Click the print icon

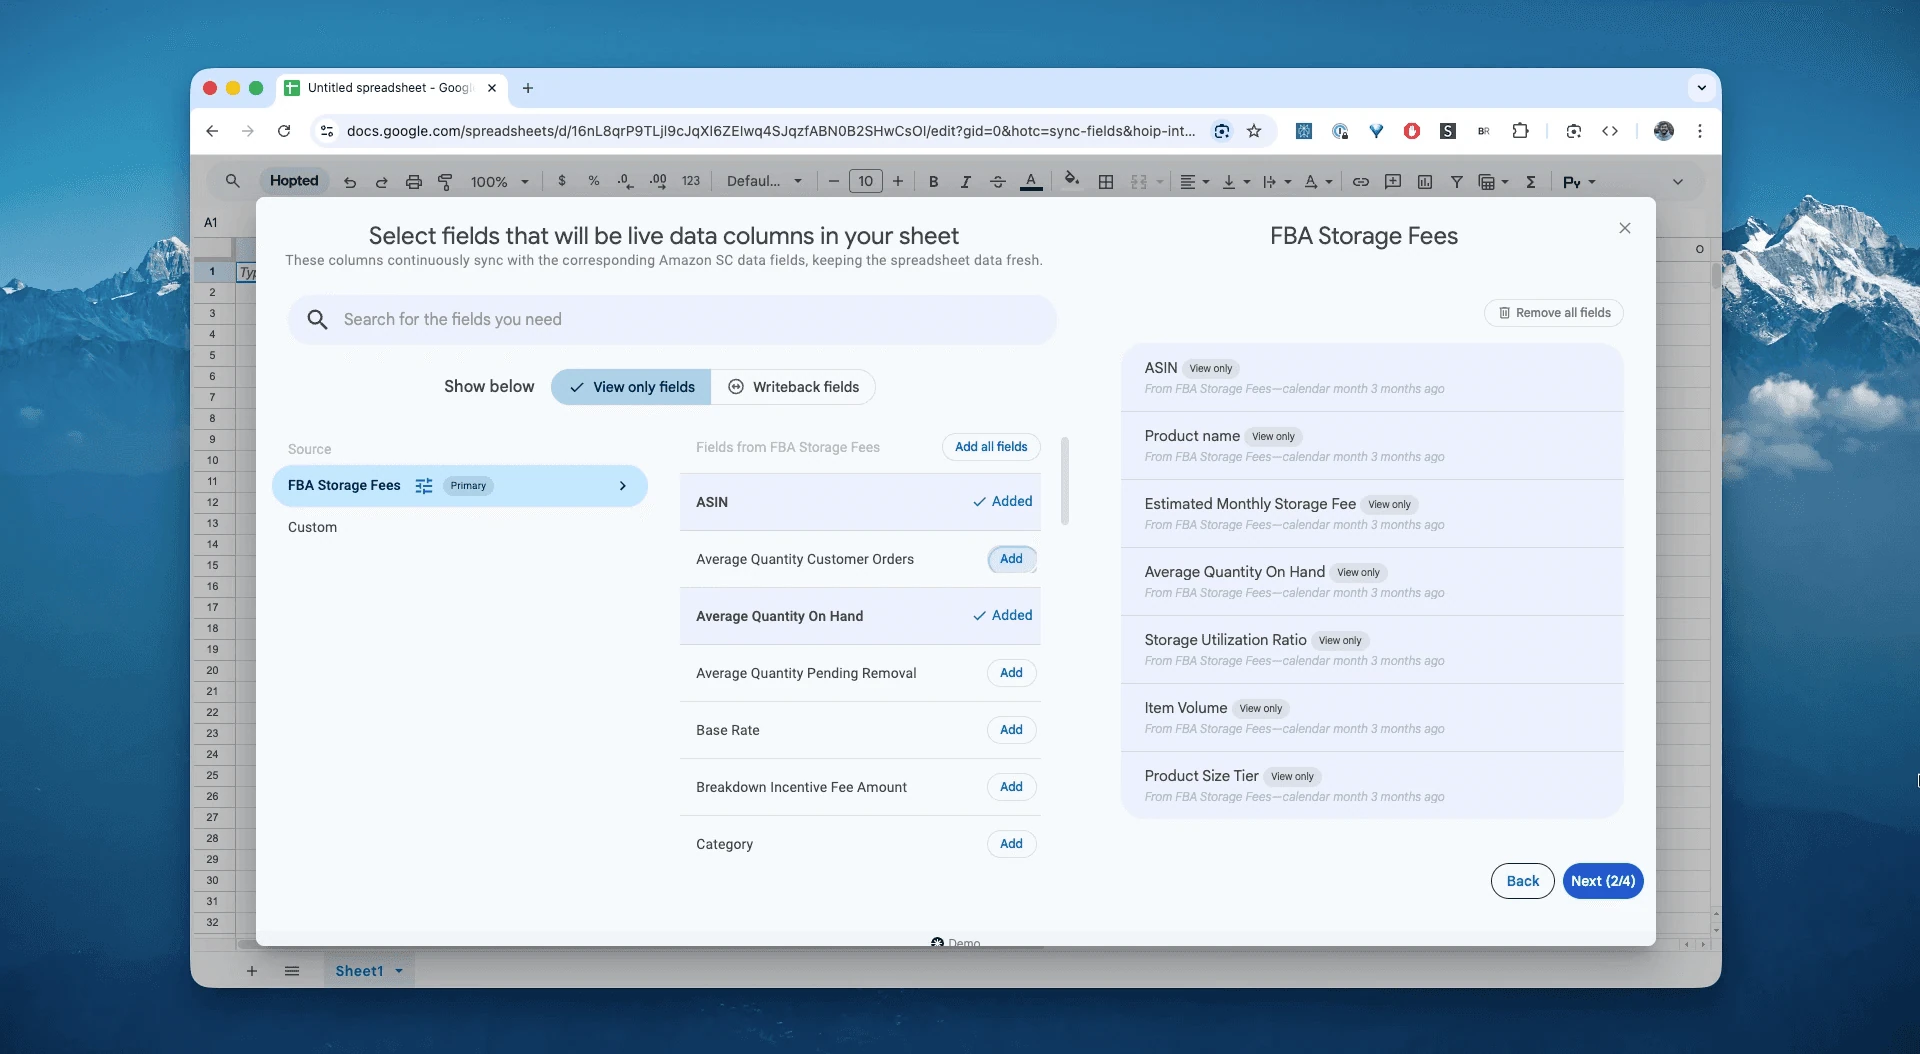(x=413, y=182)
